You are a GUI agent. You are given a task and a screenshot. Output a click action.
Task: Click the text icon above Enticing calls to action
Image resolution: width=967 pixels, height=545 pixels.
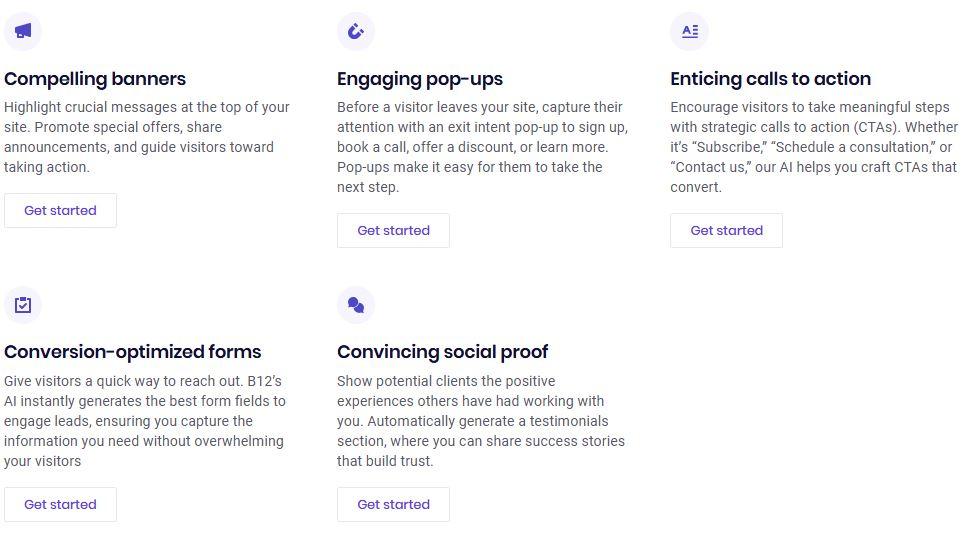click(x=689, y=31)
